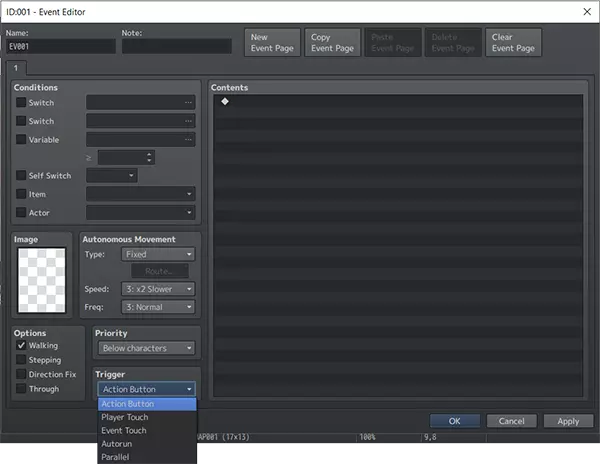
Task: Increase the variable value stepper
Action: [x=149, y=154]
